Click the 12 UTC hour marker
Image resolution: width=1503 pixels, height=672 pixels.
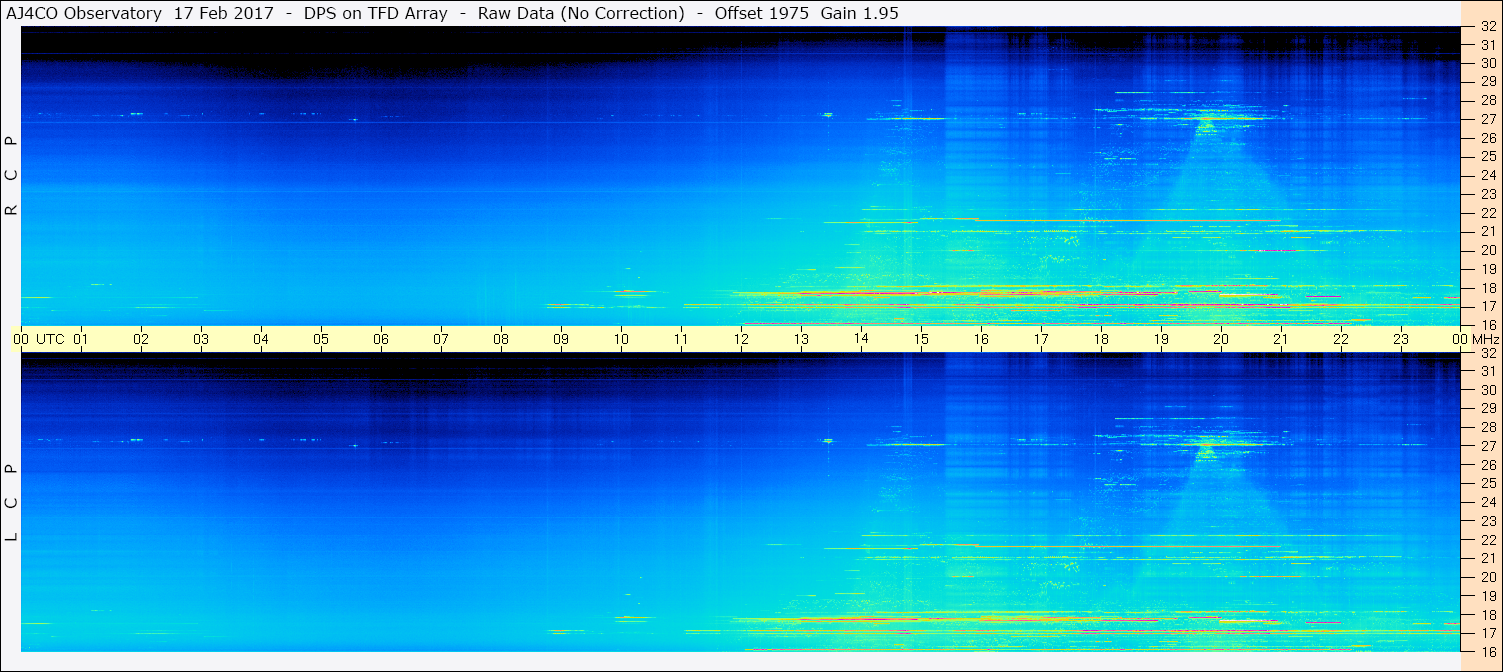click(741, 339)
